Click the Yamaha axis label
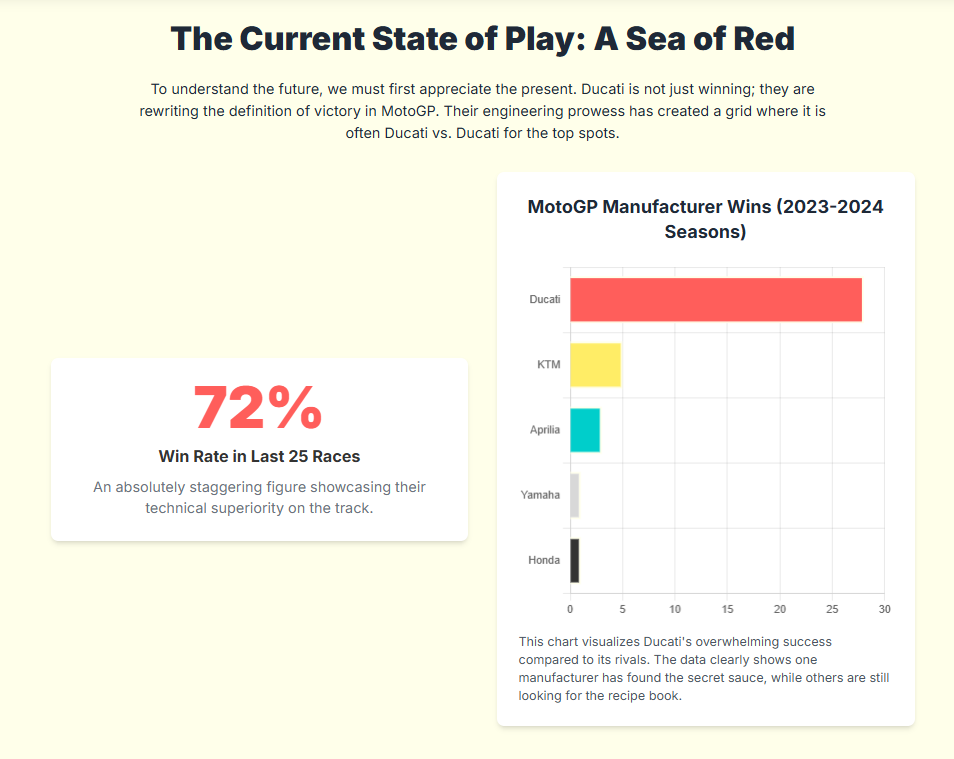The width and height of the screenshot is (954, 759). tap(540, 495)
